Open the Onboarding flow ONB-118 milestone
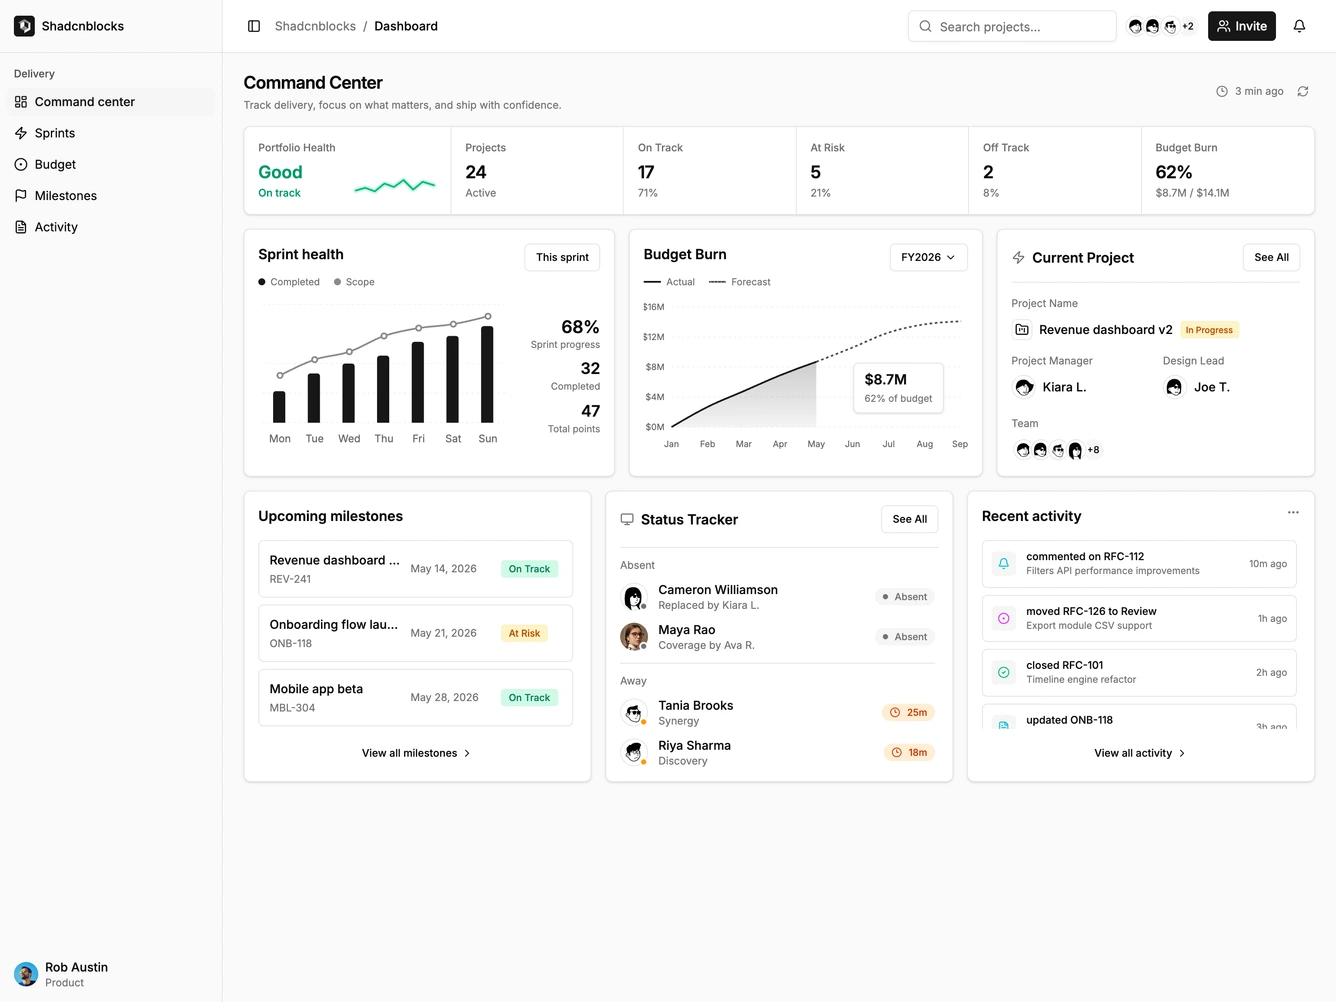The height and width of the screenshot is (1002, 1336). 415,633
